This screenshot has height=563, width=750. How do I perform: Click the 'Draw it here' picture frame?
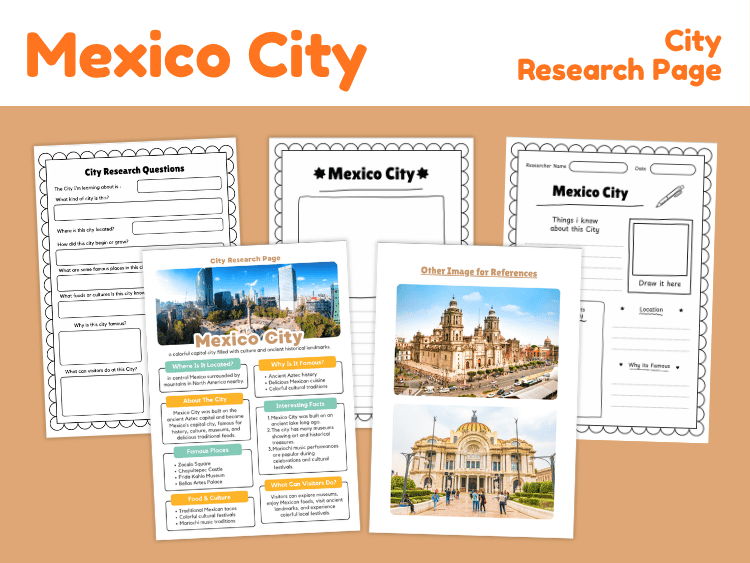coord(660,256)
